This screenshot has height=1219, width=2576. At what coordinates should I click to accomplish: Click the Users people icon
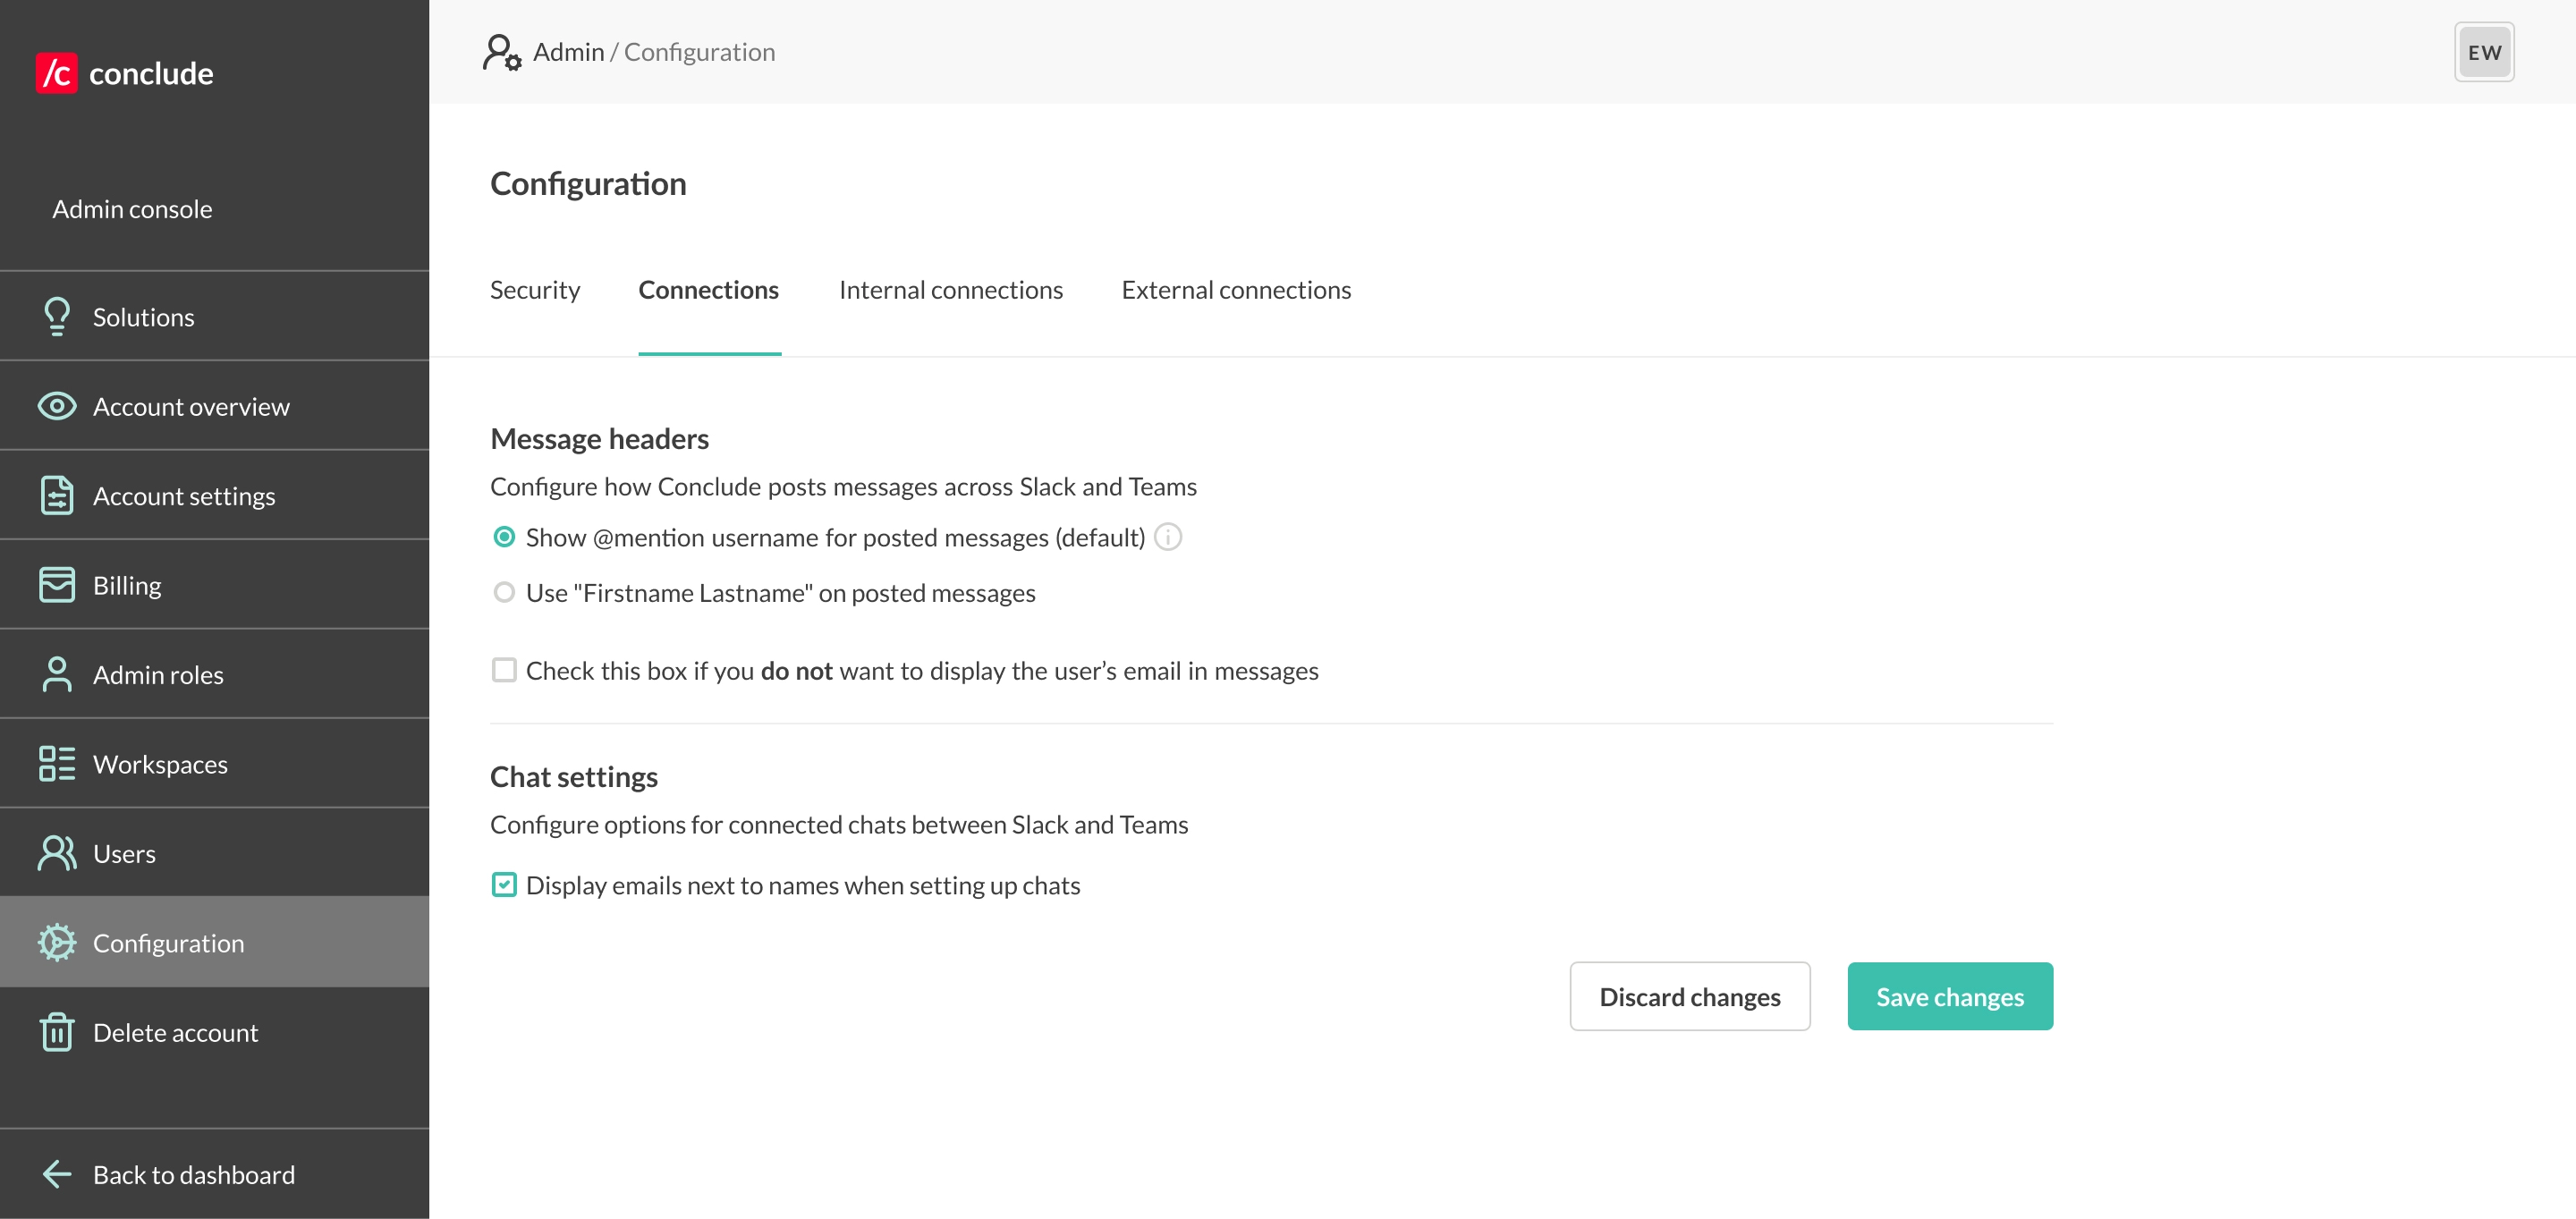pos(57,852)
